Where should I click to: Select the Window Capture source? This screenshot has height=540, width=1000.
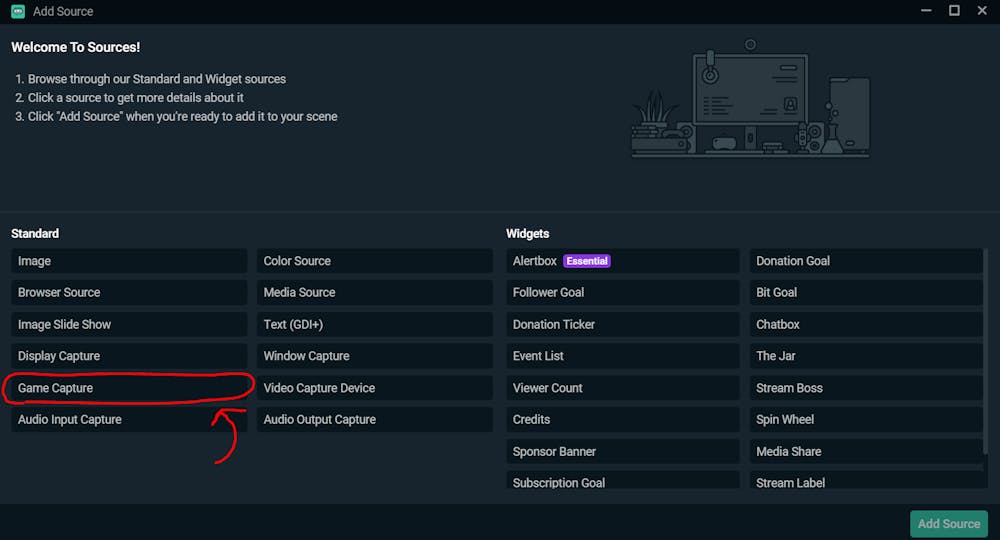(x=374, y=356)
